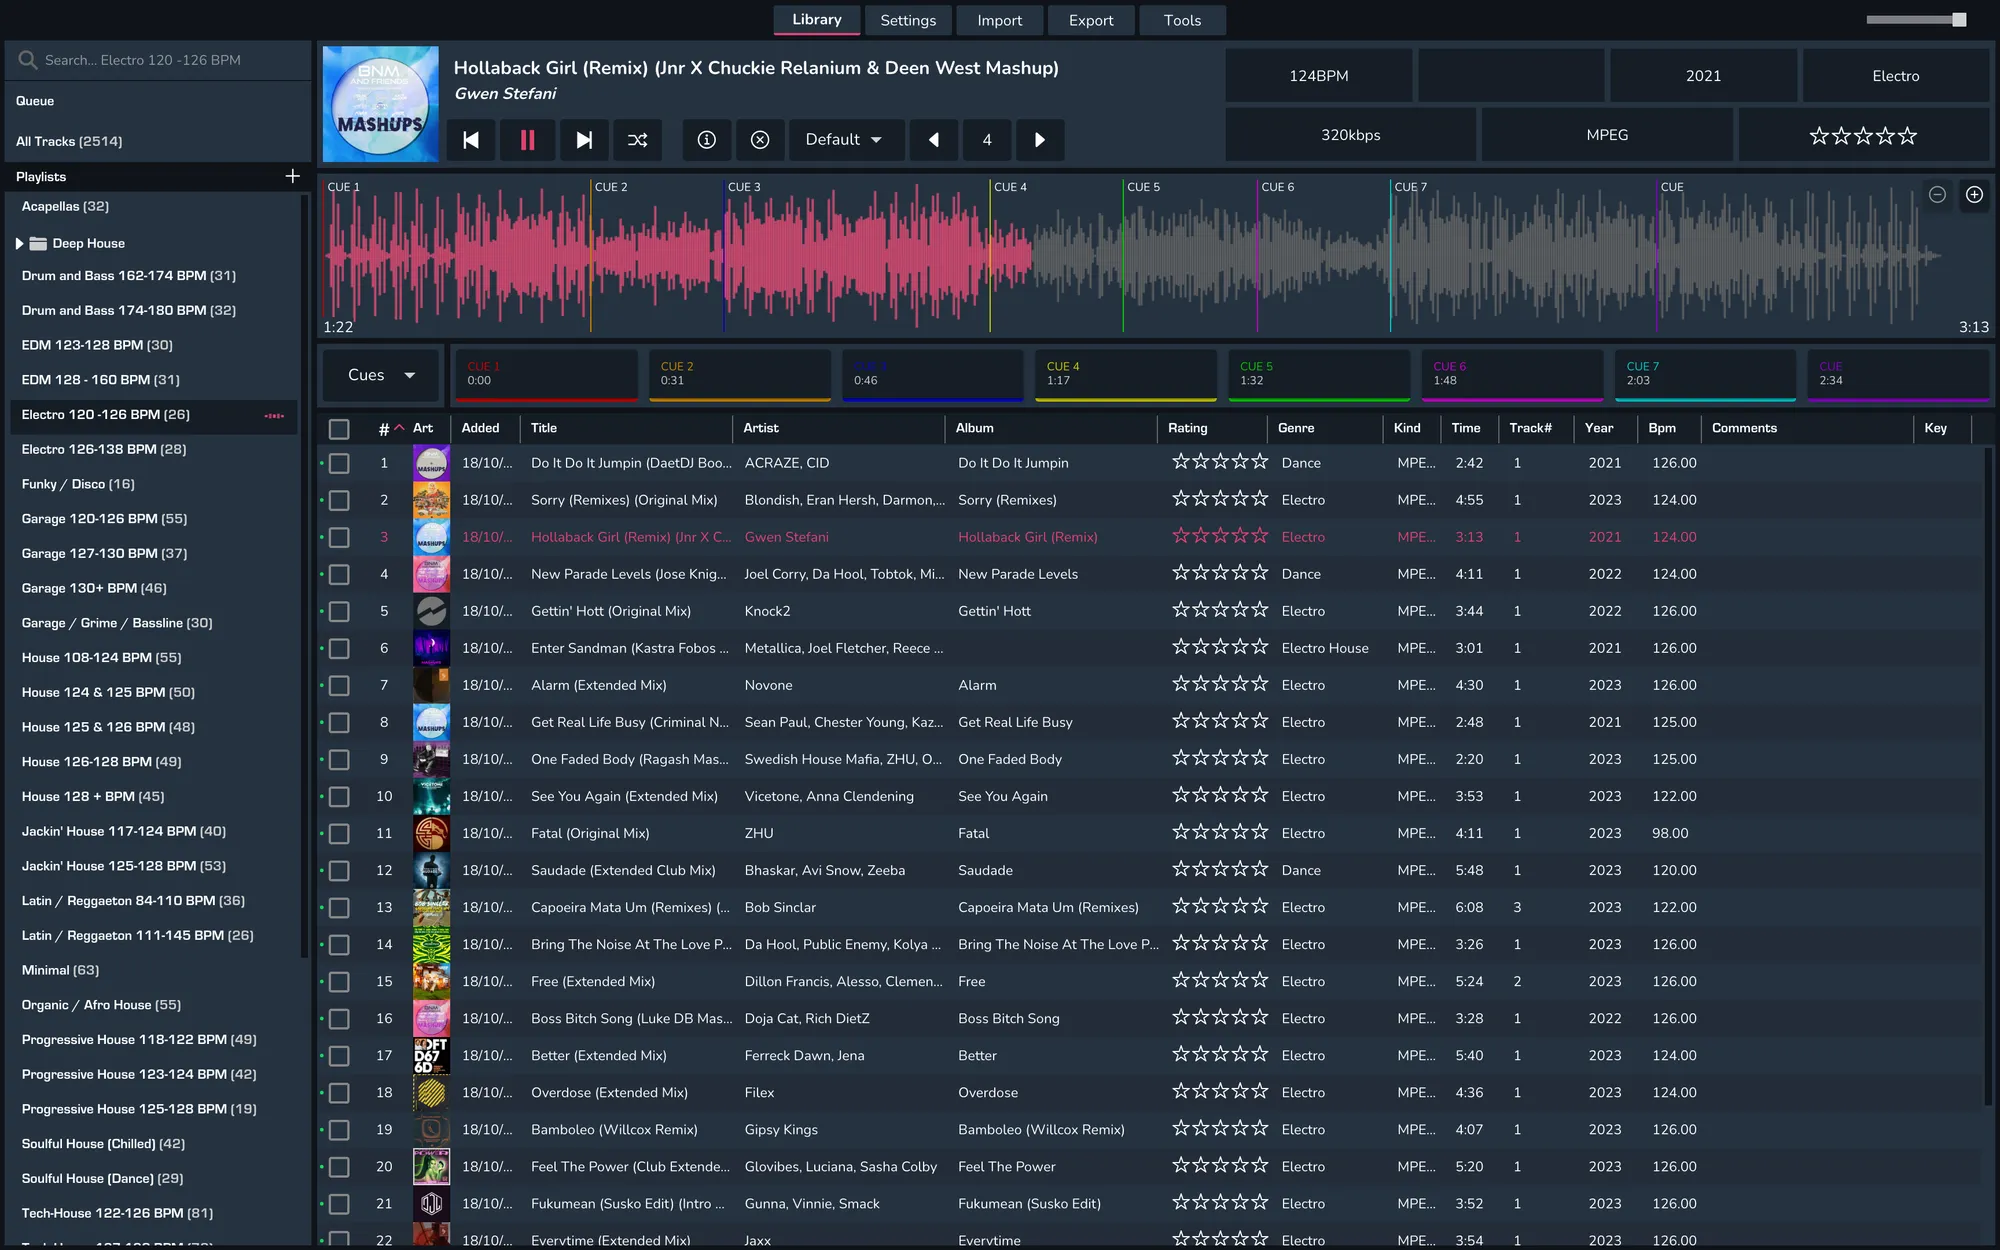This screenshot has height=1250, width=2000.
Task: Expand the Deep House folder
Action: coord(19,243)
